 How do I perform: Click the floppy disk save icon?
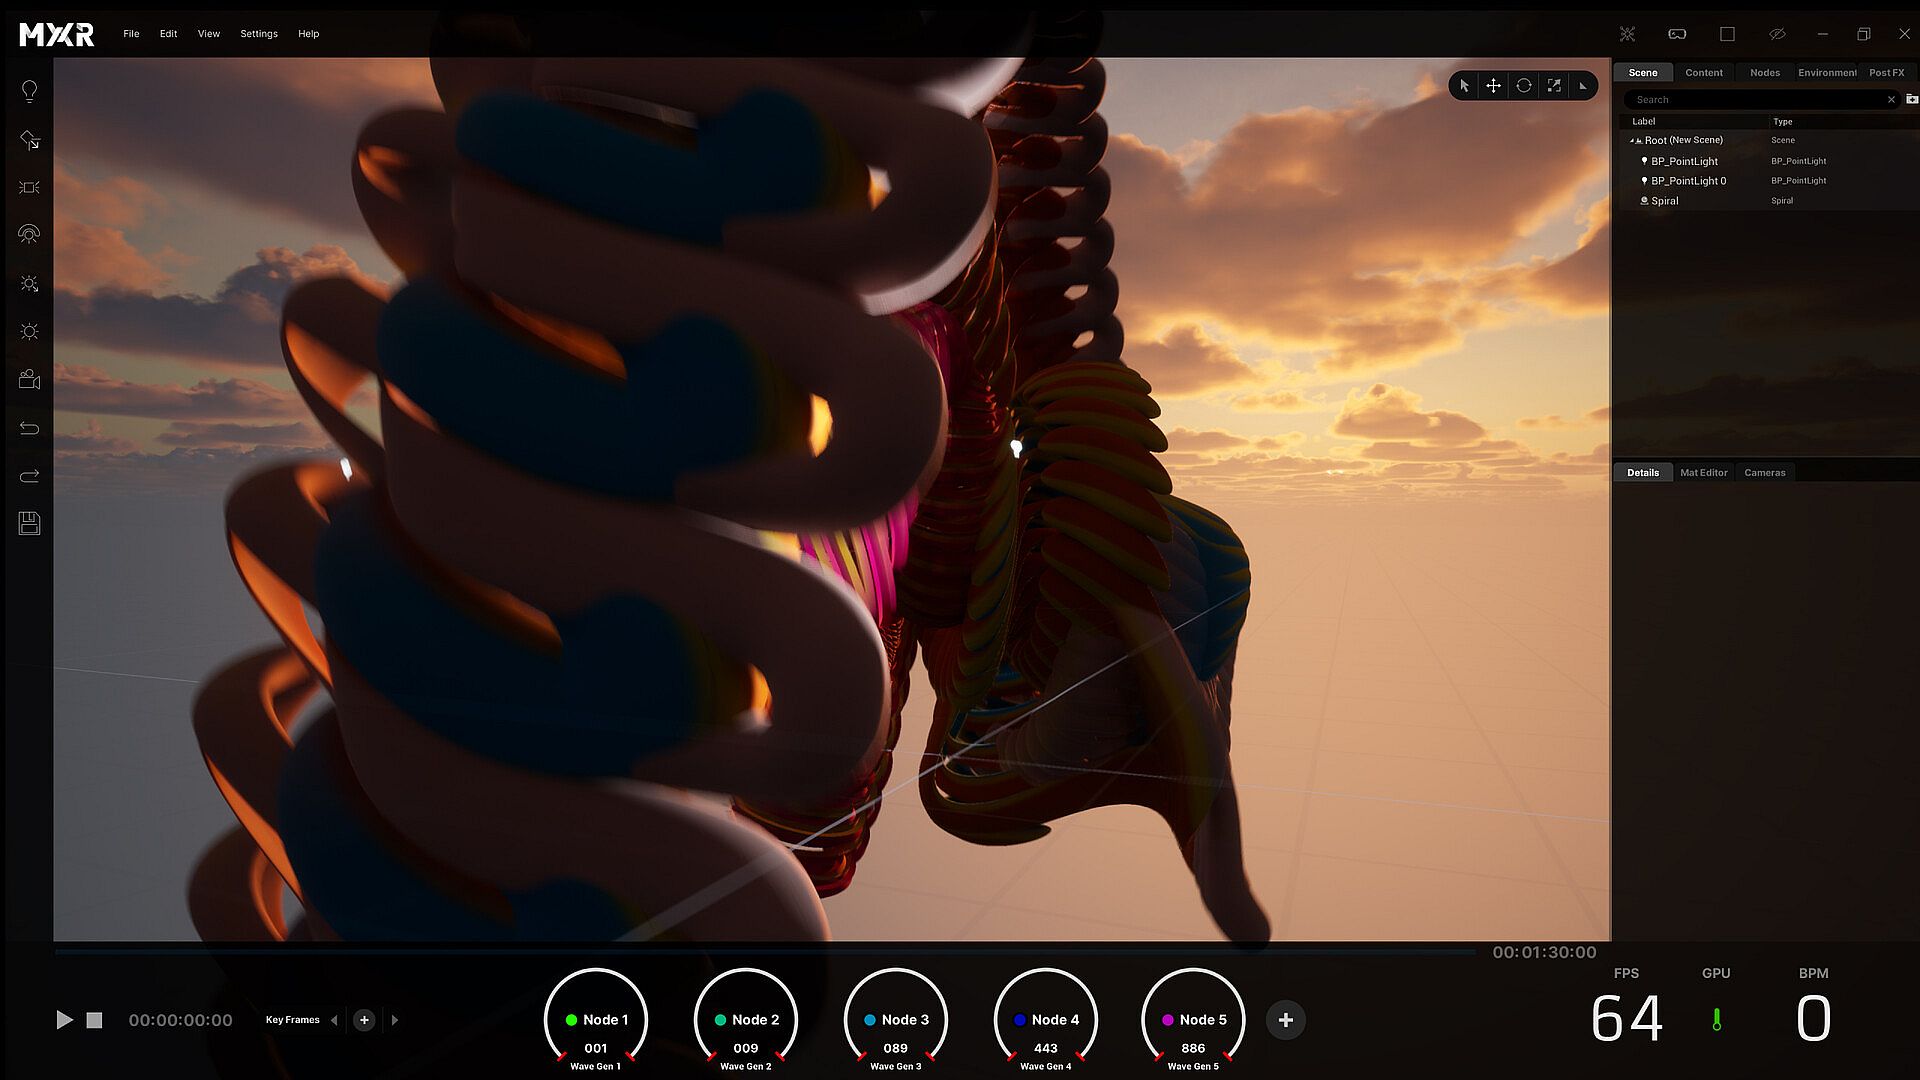click(29, 523)
